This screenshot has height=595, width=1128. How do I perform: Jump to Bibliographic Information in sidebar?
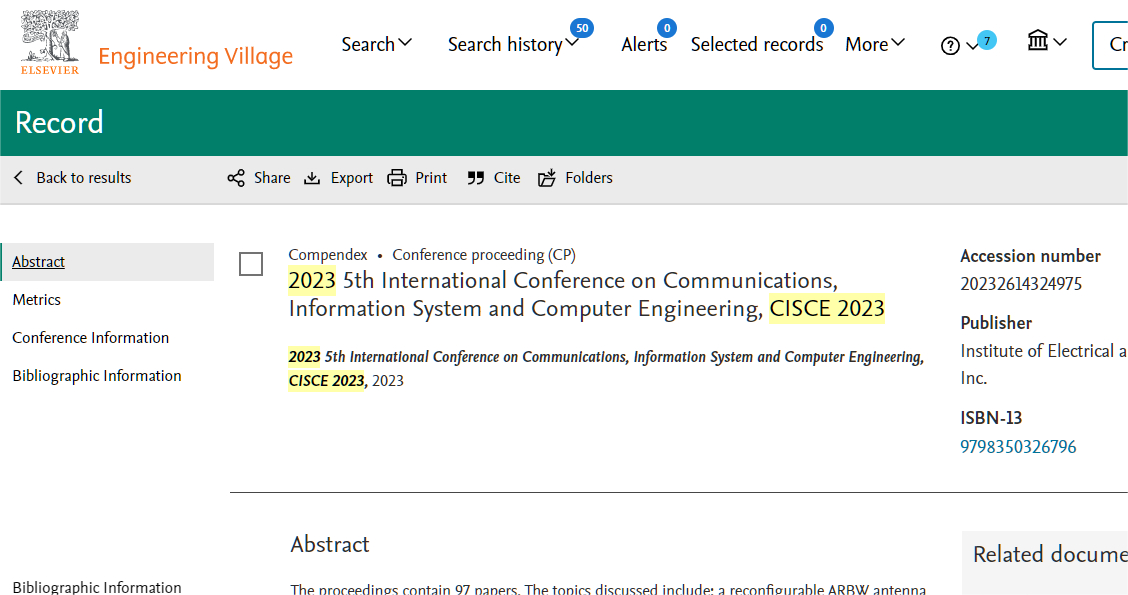[x=96, y=376]
